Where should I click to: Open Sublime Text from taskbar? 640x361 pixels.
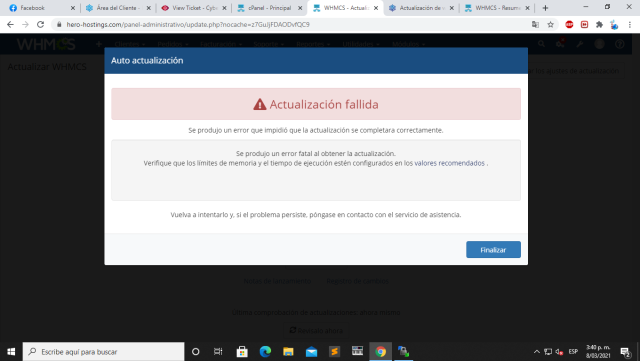334,352
